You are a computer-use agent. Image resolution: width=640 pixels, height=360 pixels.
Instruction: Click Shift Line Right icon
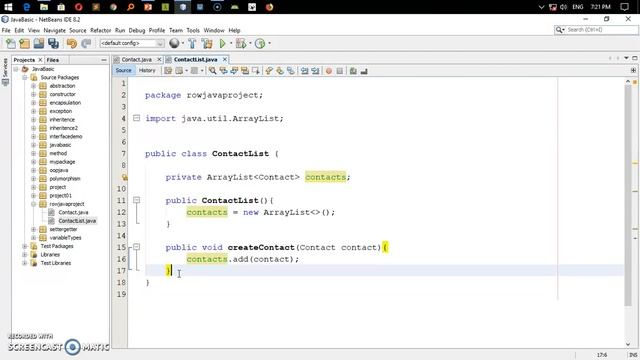pos(315,71)
